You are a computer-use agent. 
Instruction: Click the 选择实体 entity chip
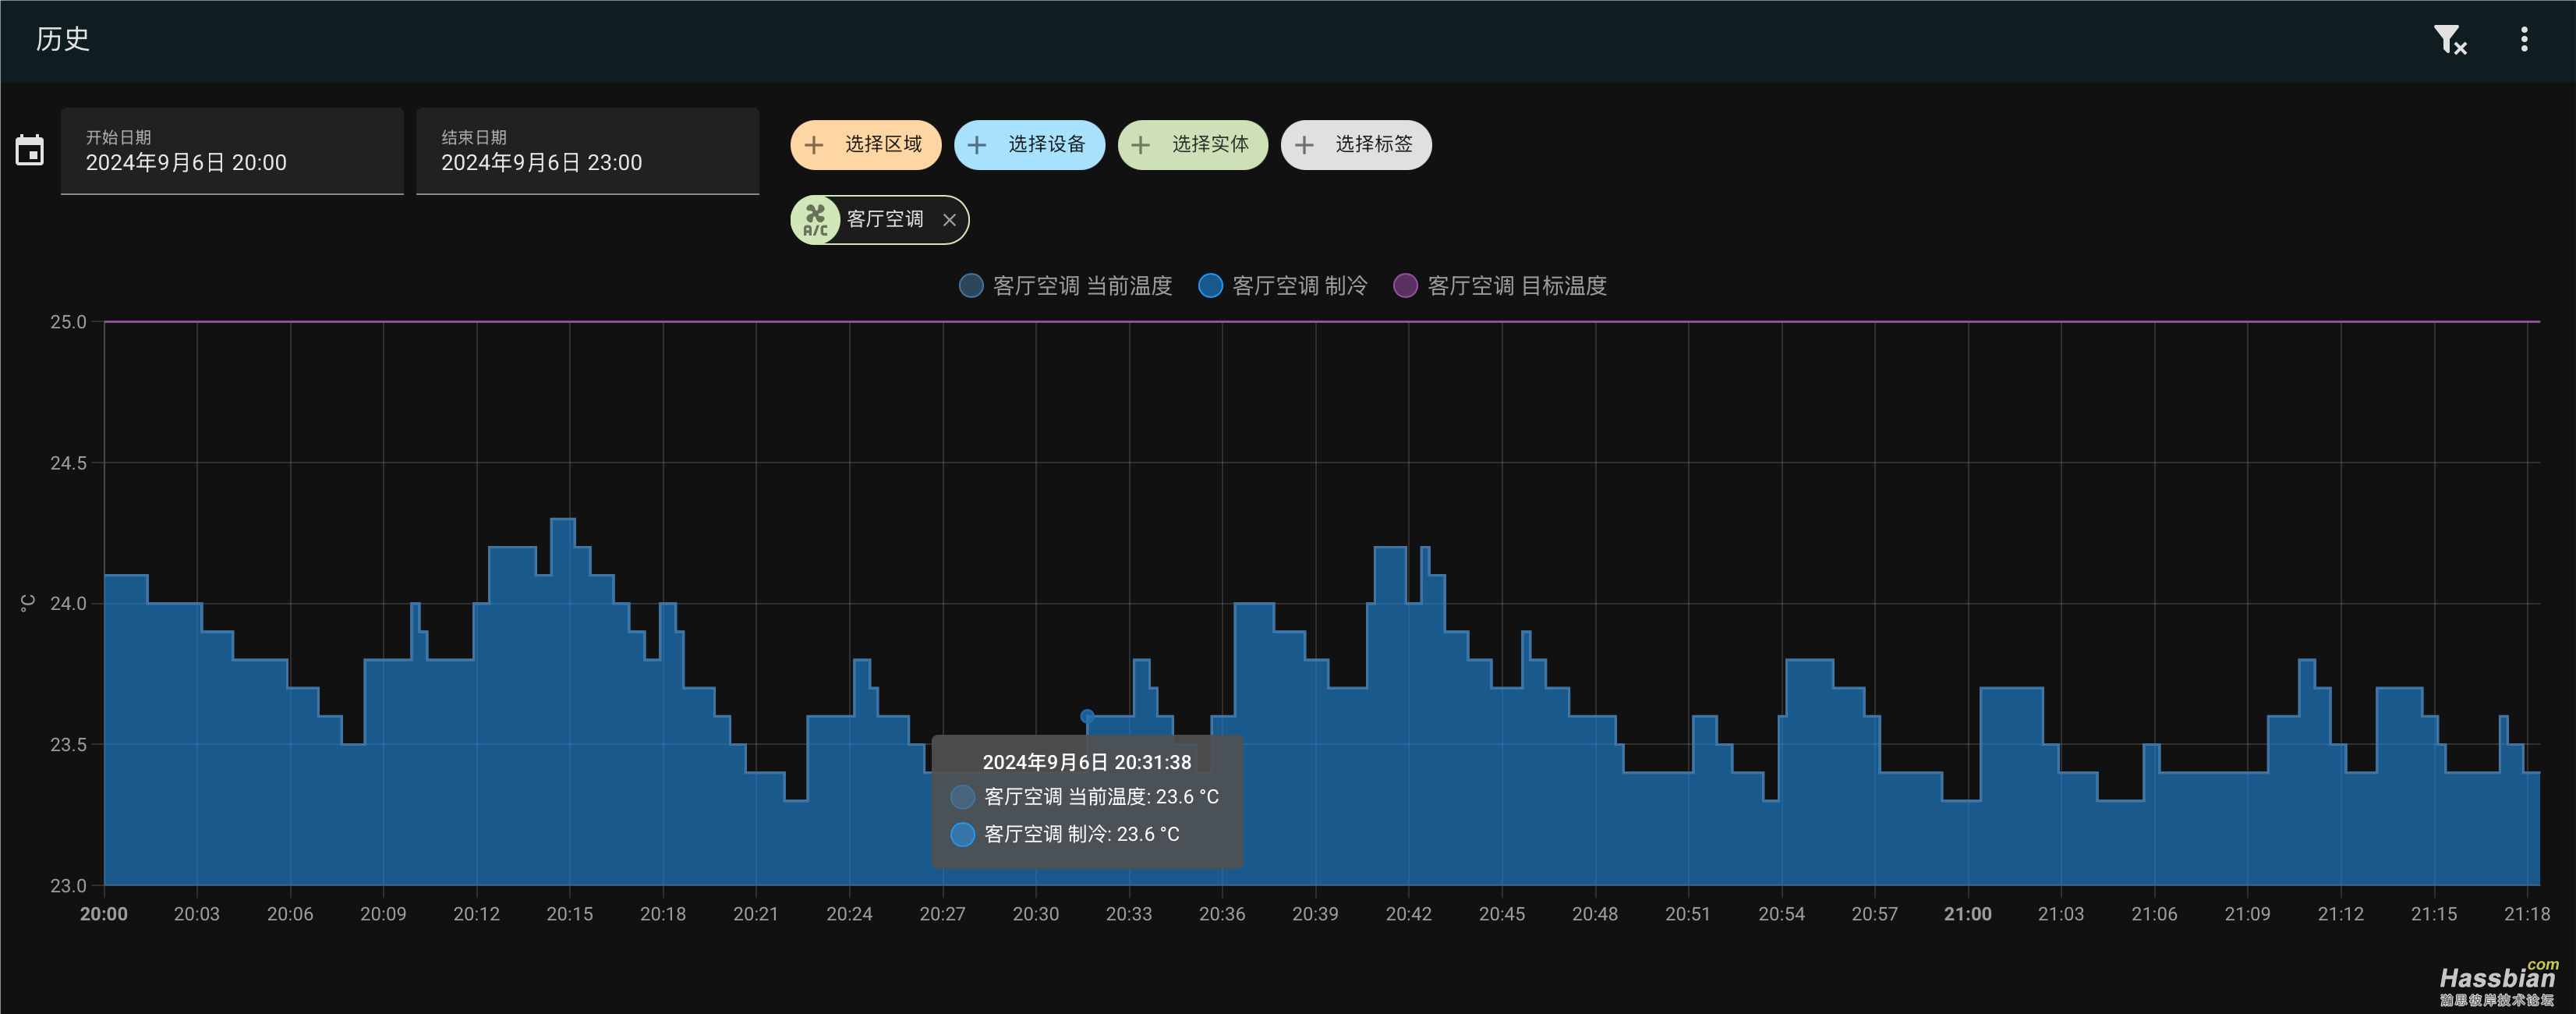[1192, 145]
